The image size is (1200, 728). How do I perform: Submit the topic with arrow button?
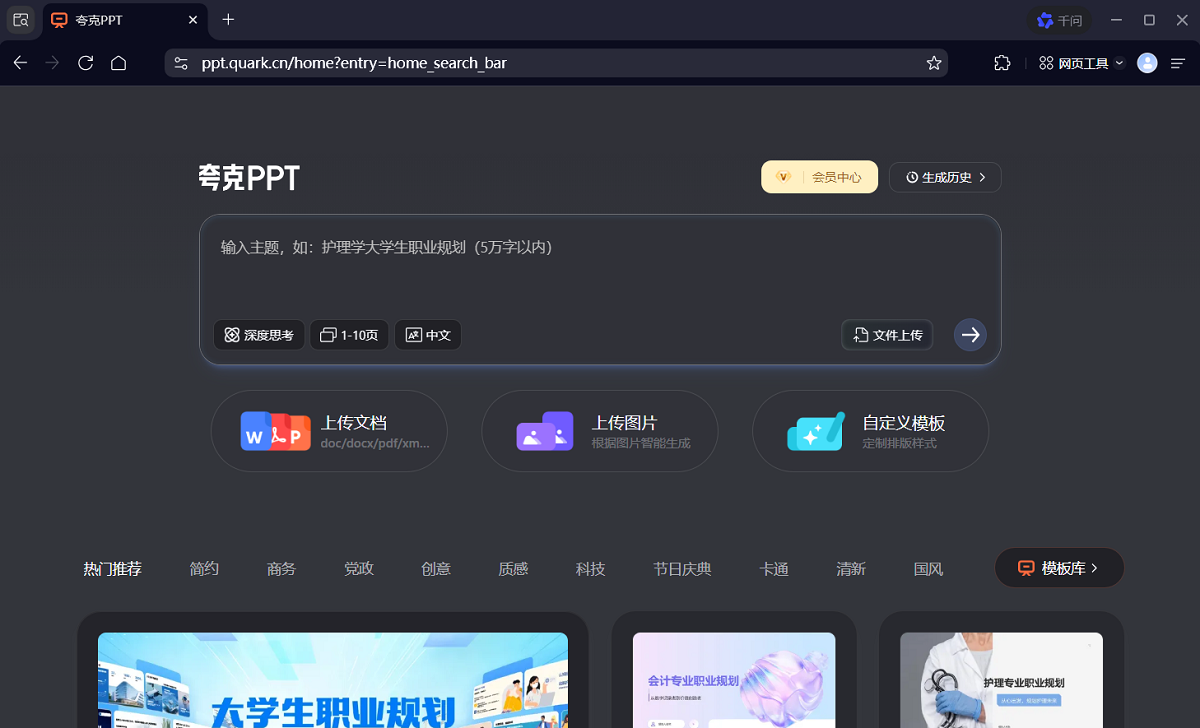(x=970, y=335)
